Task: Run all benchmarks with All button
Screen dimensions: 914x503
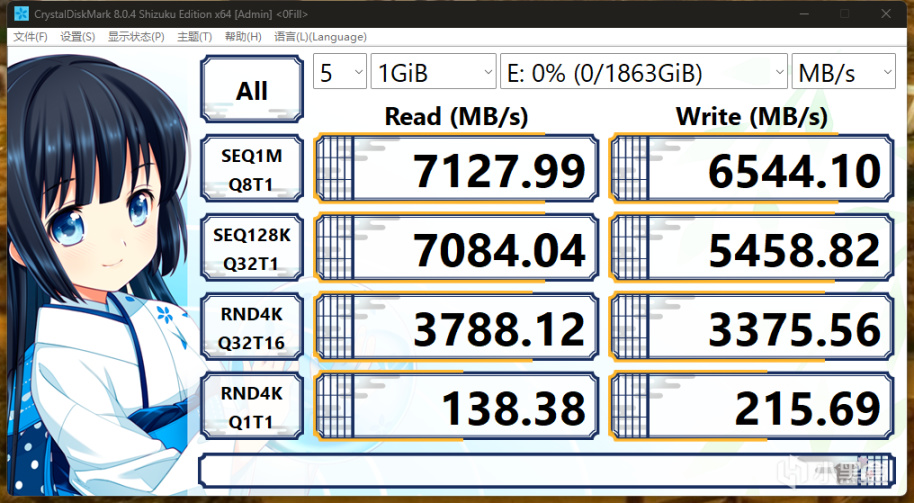Action: pos(252,89)
